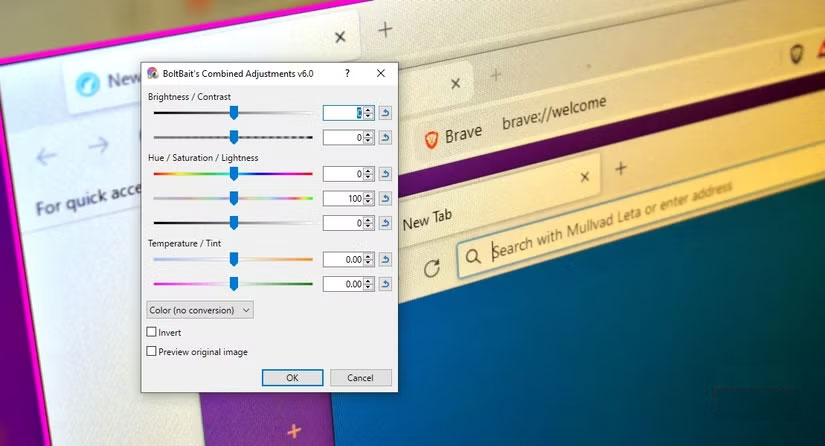
Task: Click the reload icon in the Mullvad browser image
Action: [431, 268]
